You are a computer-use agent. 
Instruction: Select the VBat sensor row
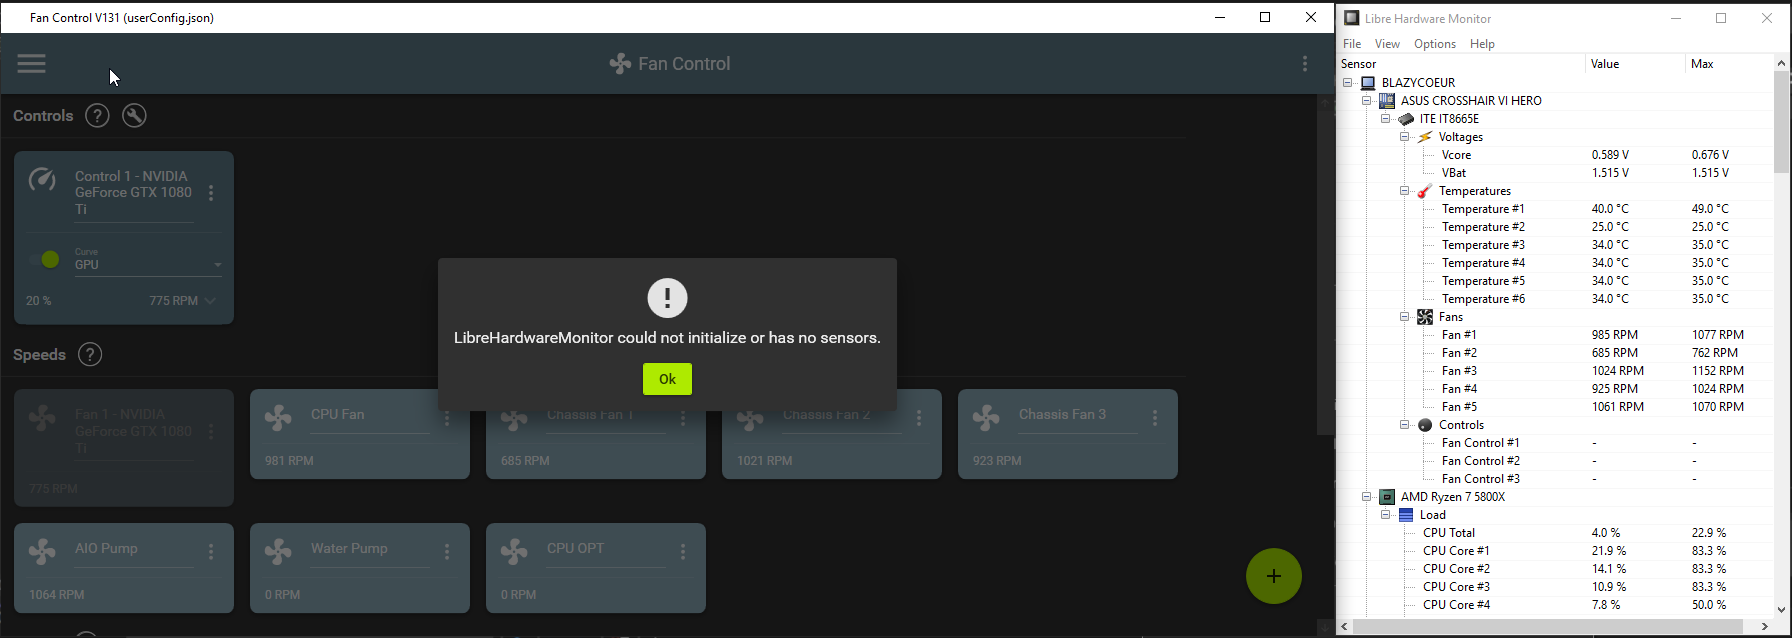[x=1554, y=173]
